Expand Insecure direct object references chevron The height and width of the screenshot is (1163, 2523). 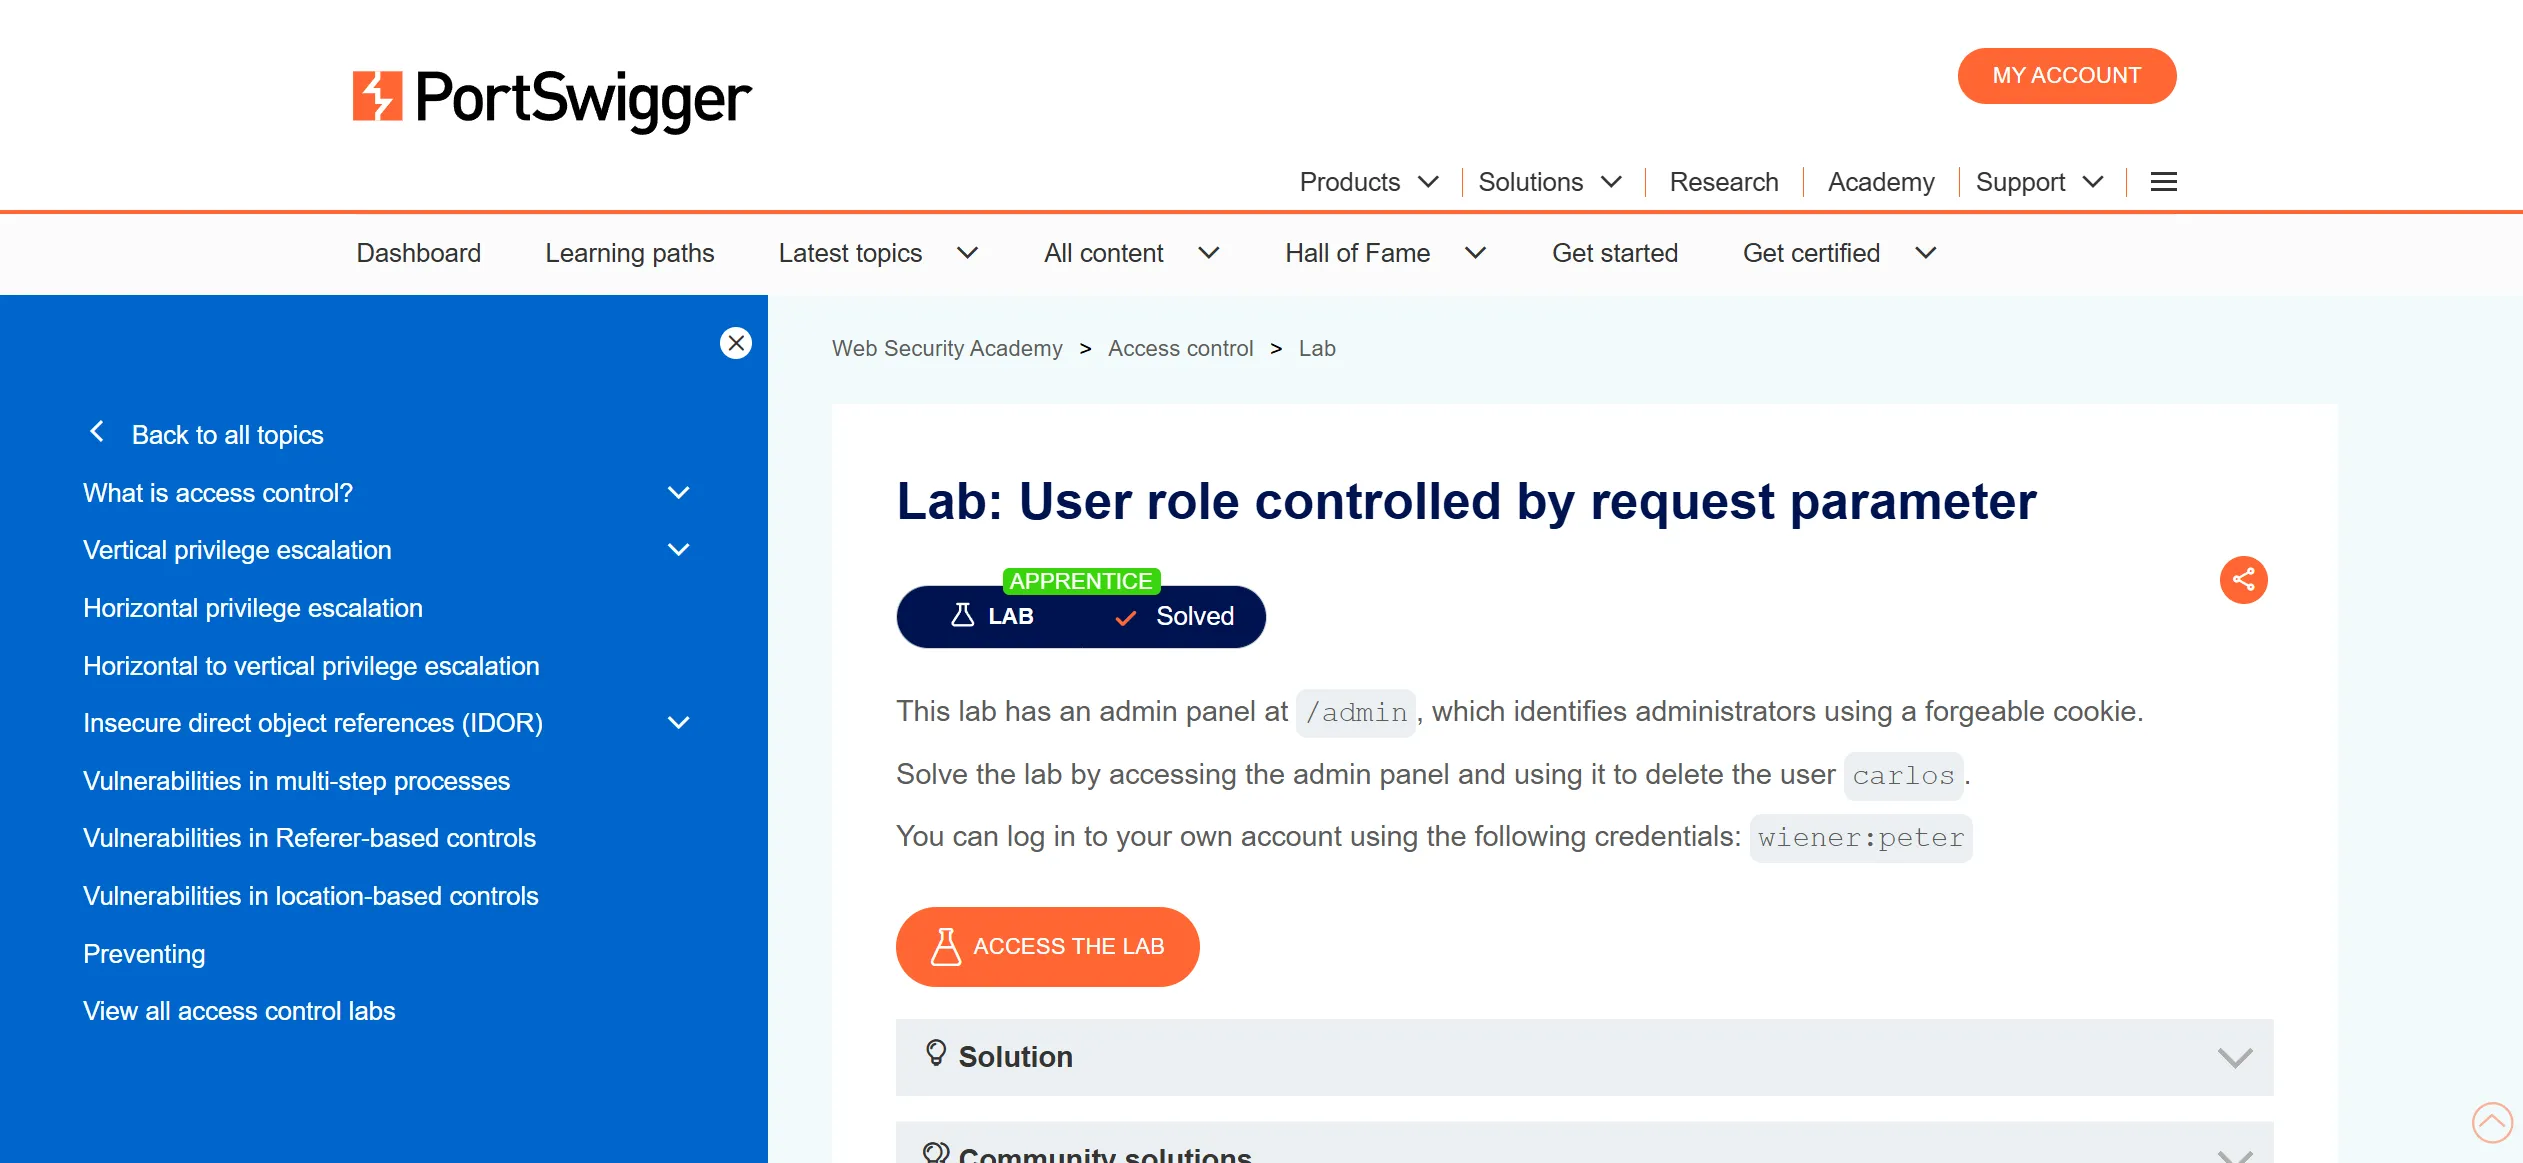[x=678, y=723]
